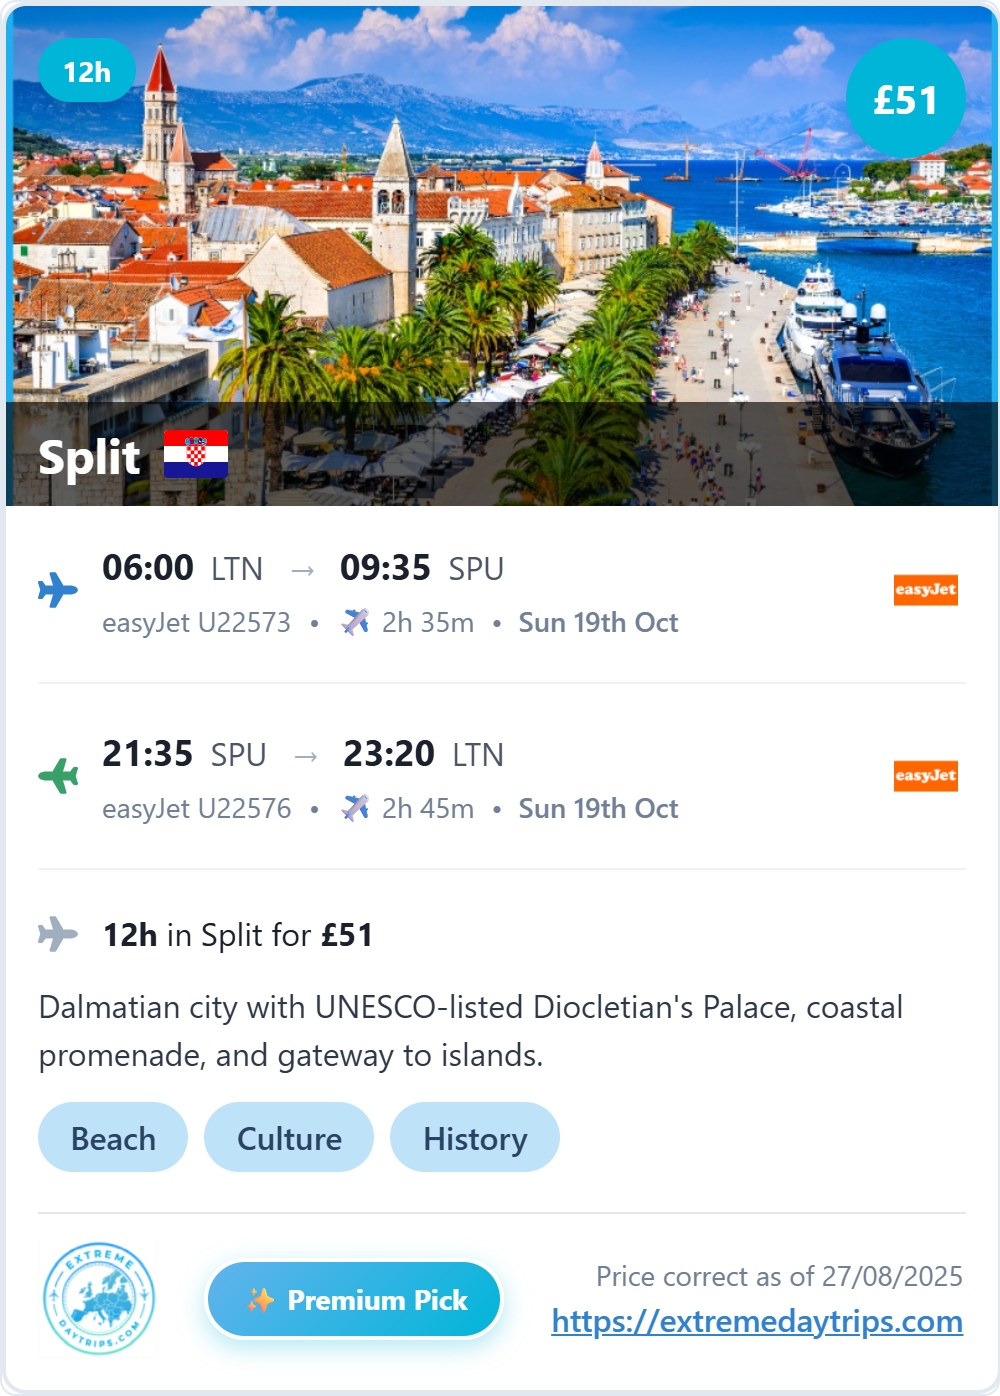Click the Split destination title
The width and height of the screenshot is (1000, 1396).
pos(89,457)
